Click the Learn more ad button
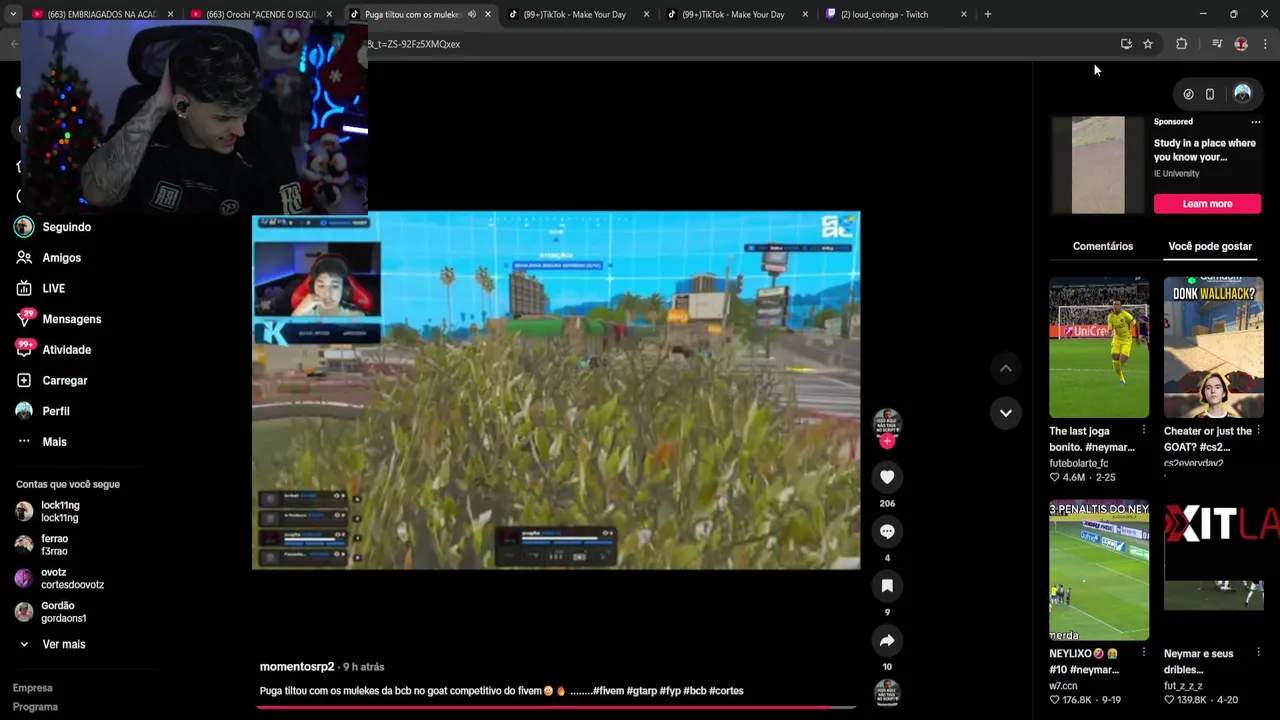This screenshot has height=720, width=1280. (x=1207, y=204)
